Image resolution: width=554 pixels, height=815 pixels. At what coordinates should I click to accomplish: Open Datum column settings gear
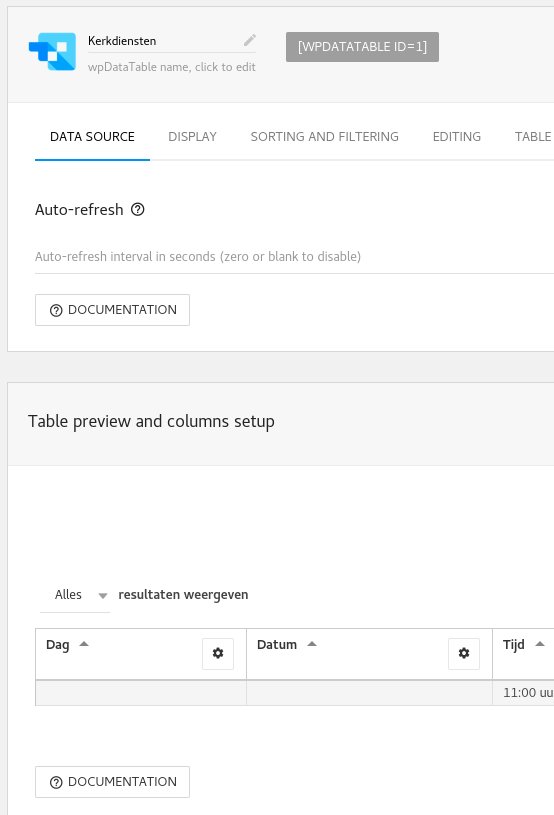point(464,653)
